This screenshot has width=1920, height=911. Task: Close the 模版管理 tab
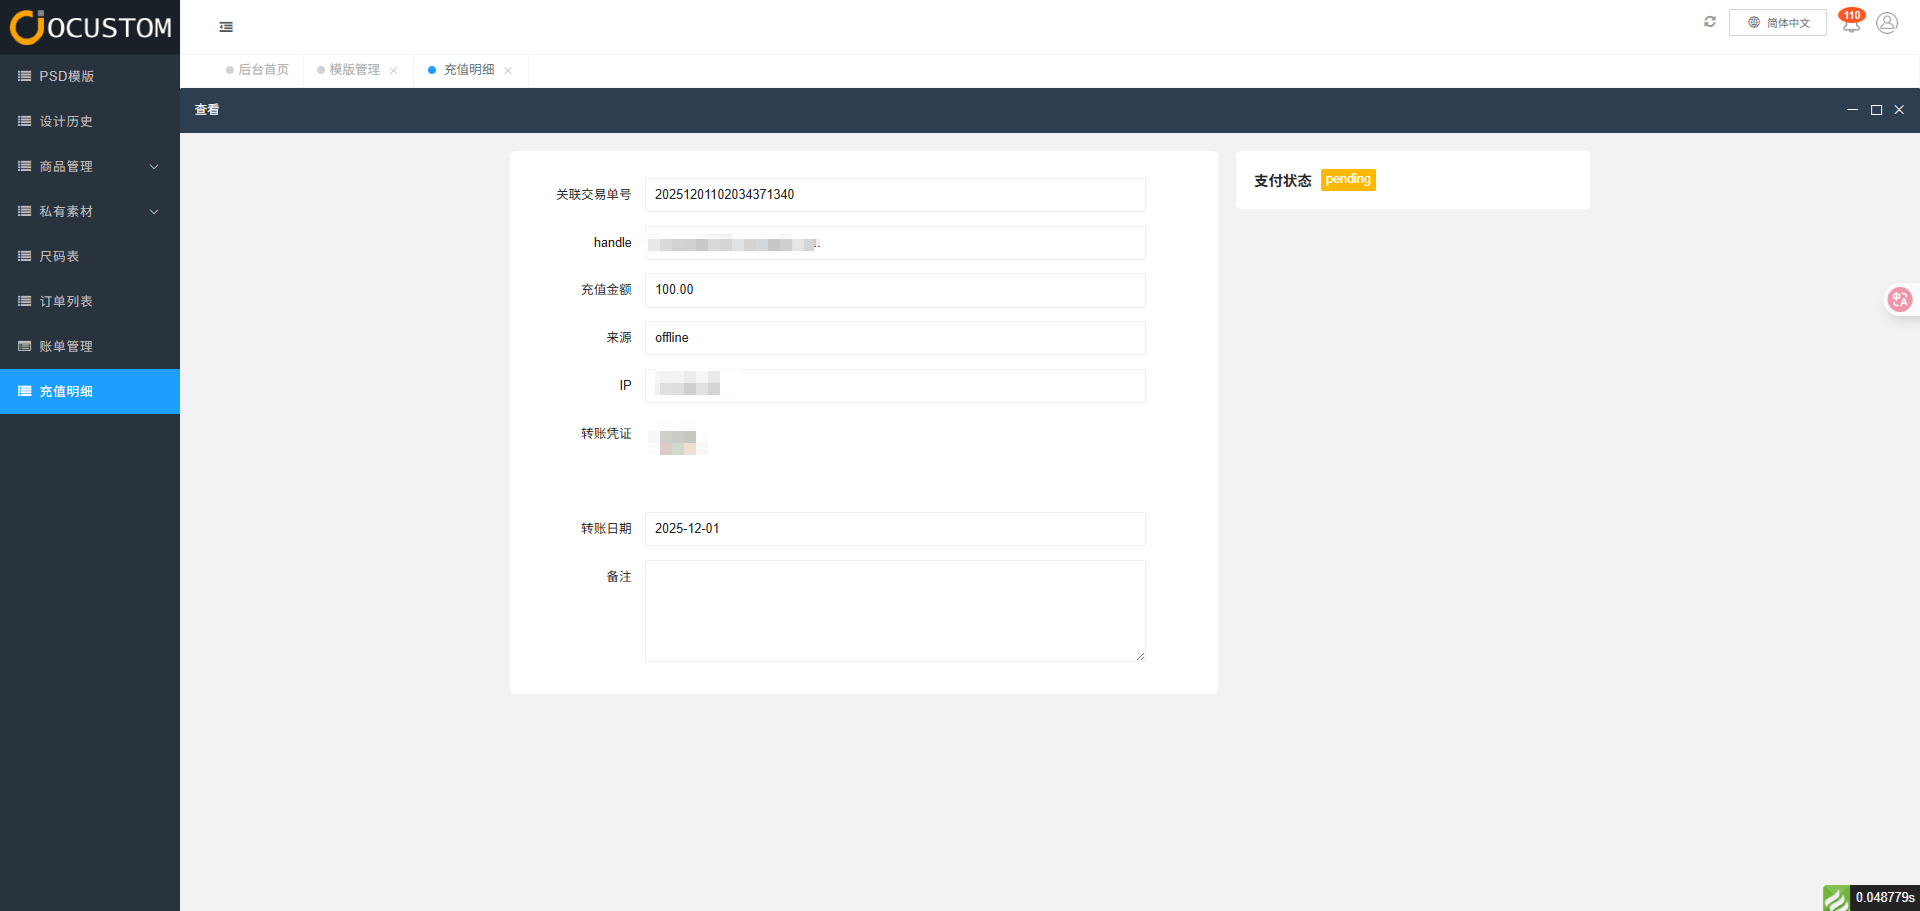point(394,70)
